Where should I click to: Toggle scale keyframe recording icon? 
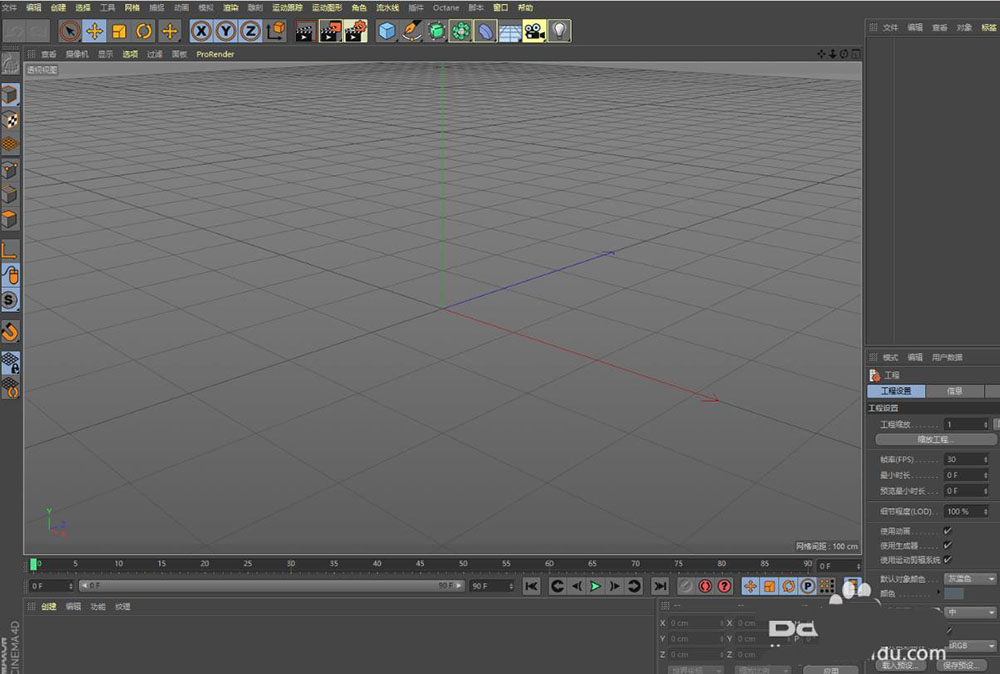point(770,586)
